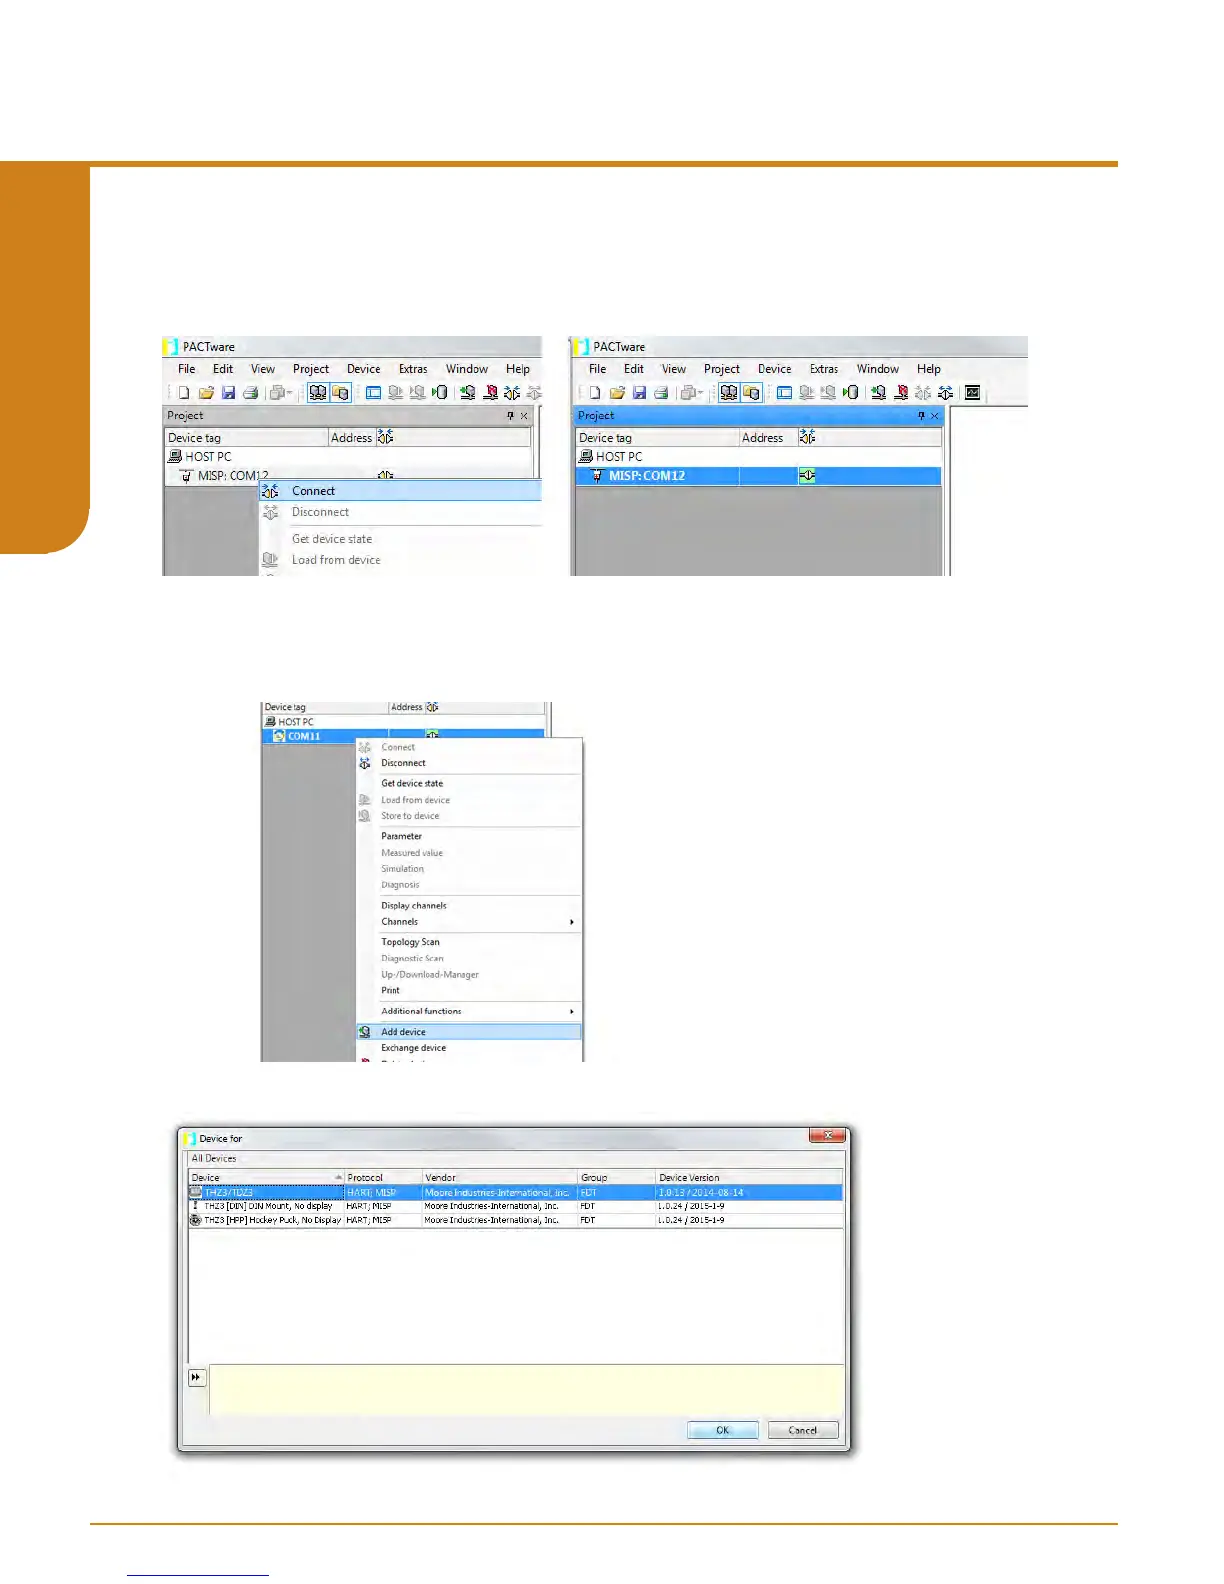1224x1584 pixels.
Task: Click New project icon in left PACTware window
Action: click(184, 393)
